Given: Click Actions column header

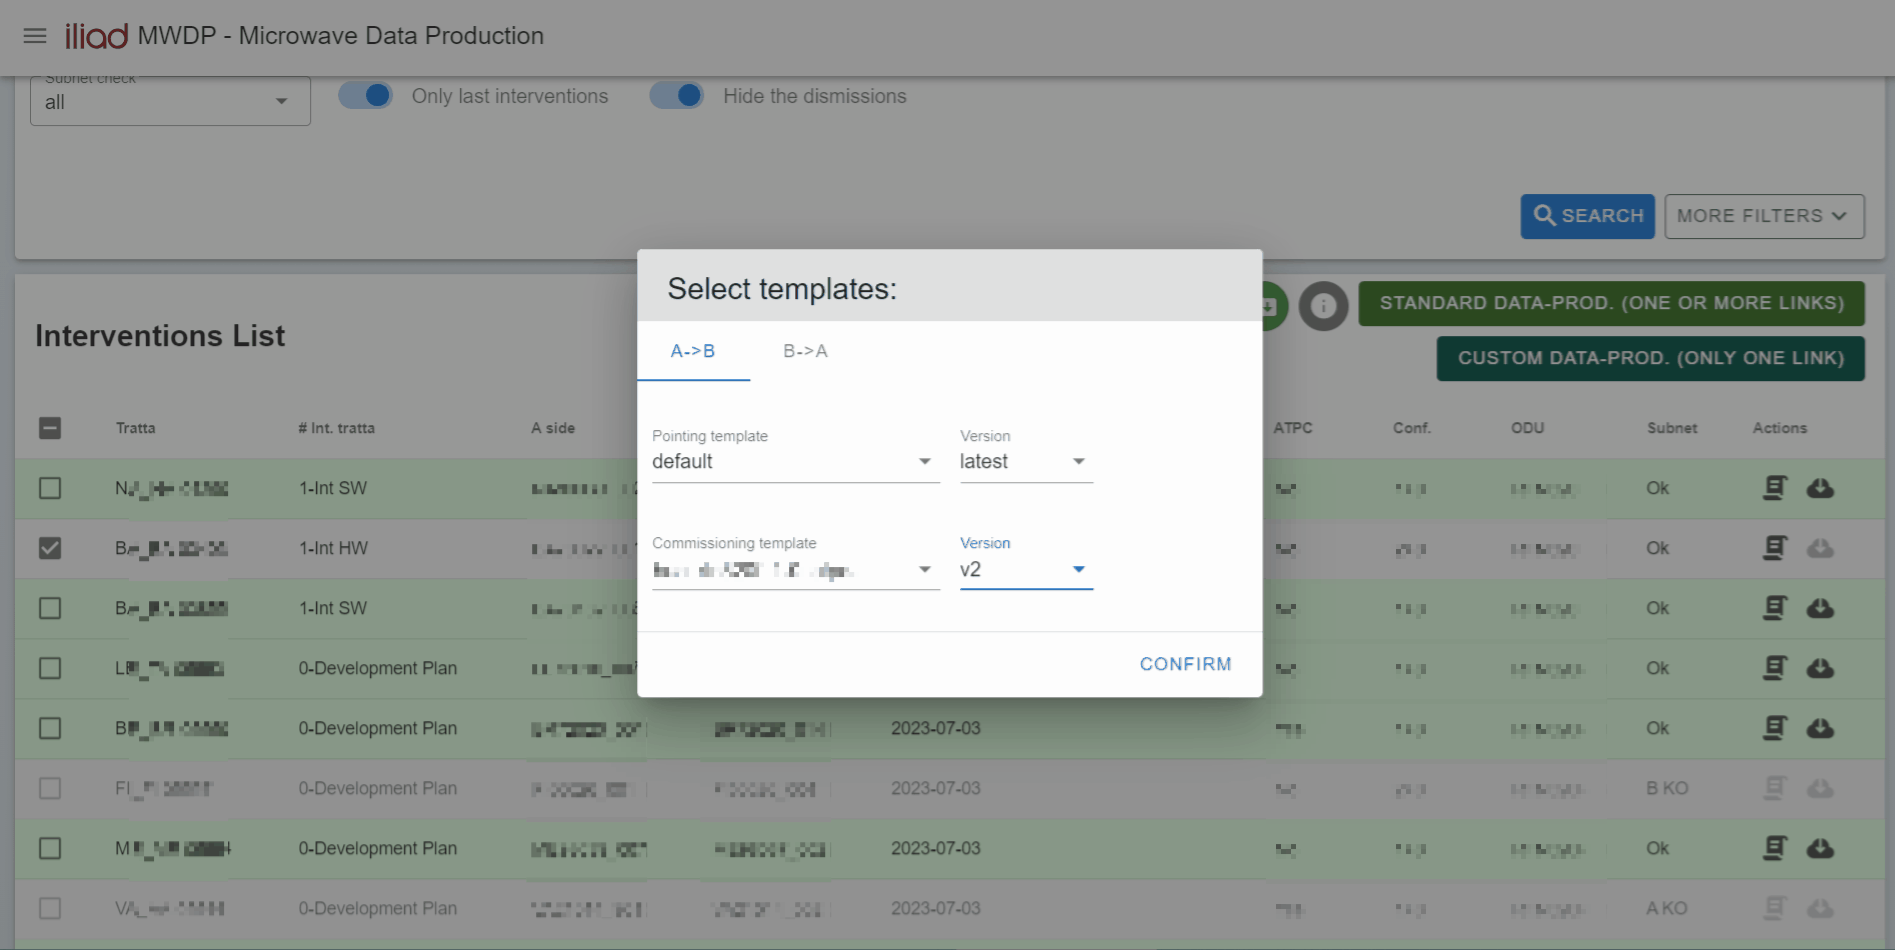Looking at the screenshot, I should point(1779,428).
